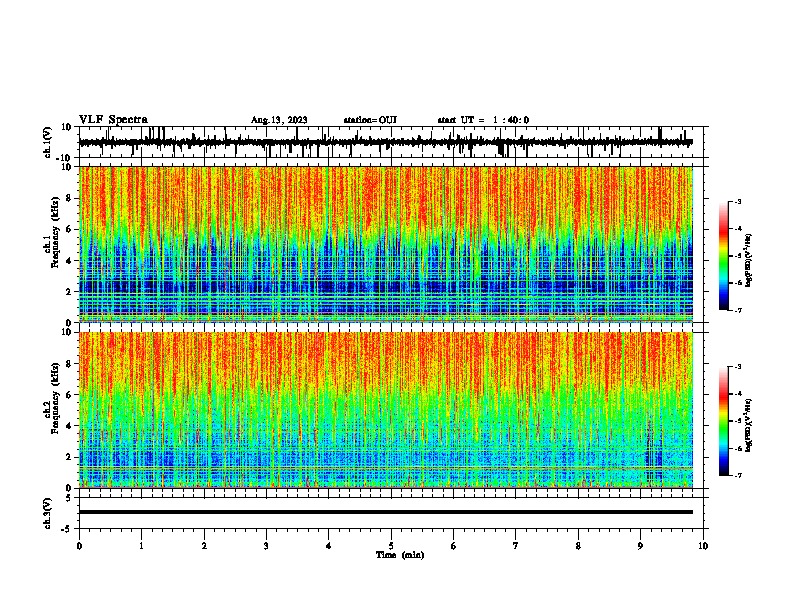Click the color scale bar beside ch.1 spectrogram
The height and width of the screenshot is (612, 792).
(724, 256)
